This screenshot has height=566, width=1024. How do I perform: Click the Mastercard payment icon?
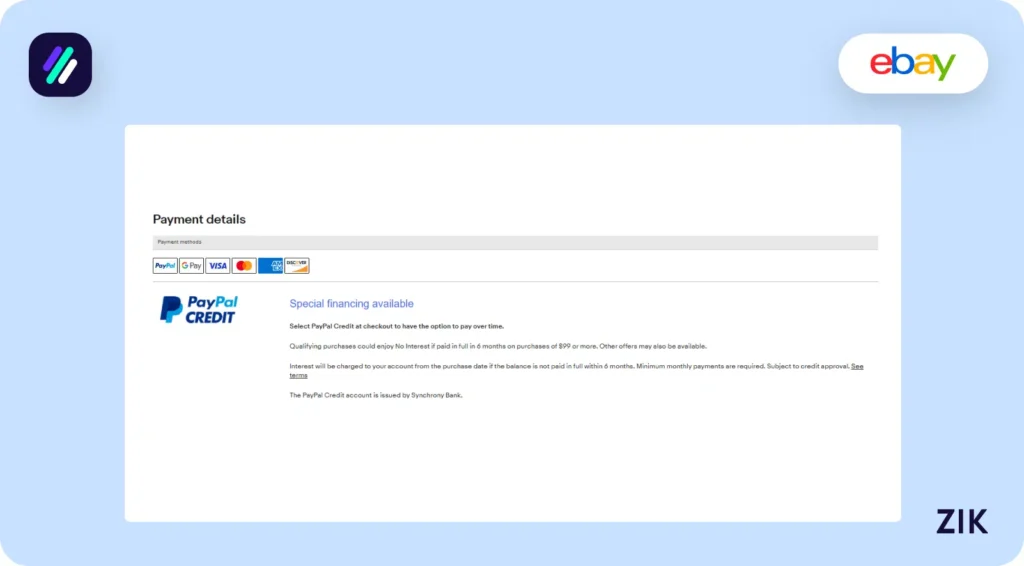tap(244, 266)
